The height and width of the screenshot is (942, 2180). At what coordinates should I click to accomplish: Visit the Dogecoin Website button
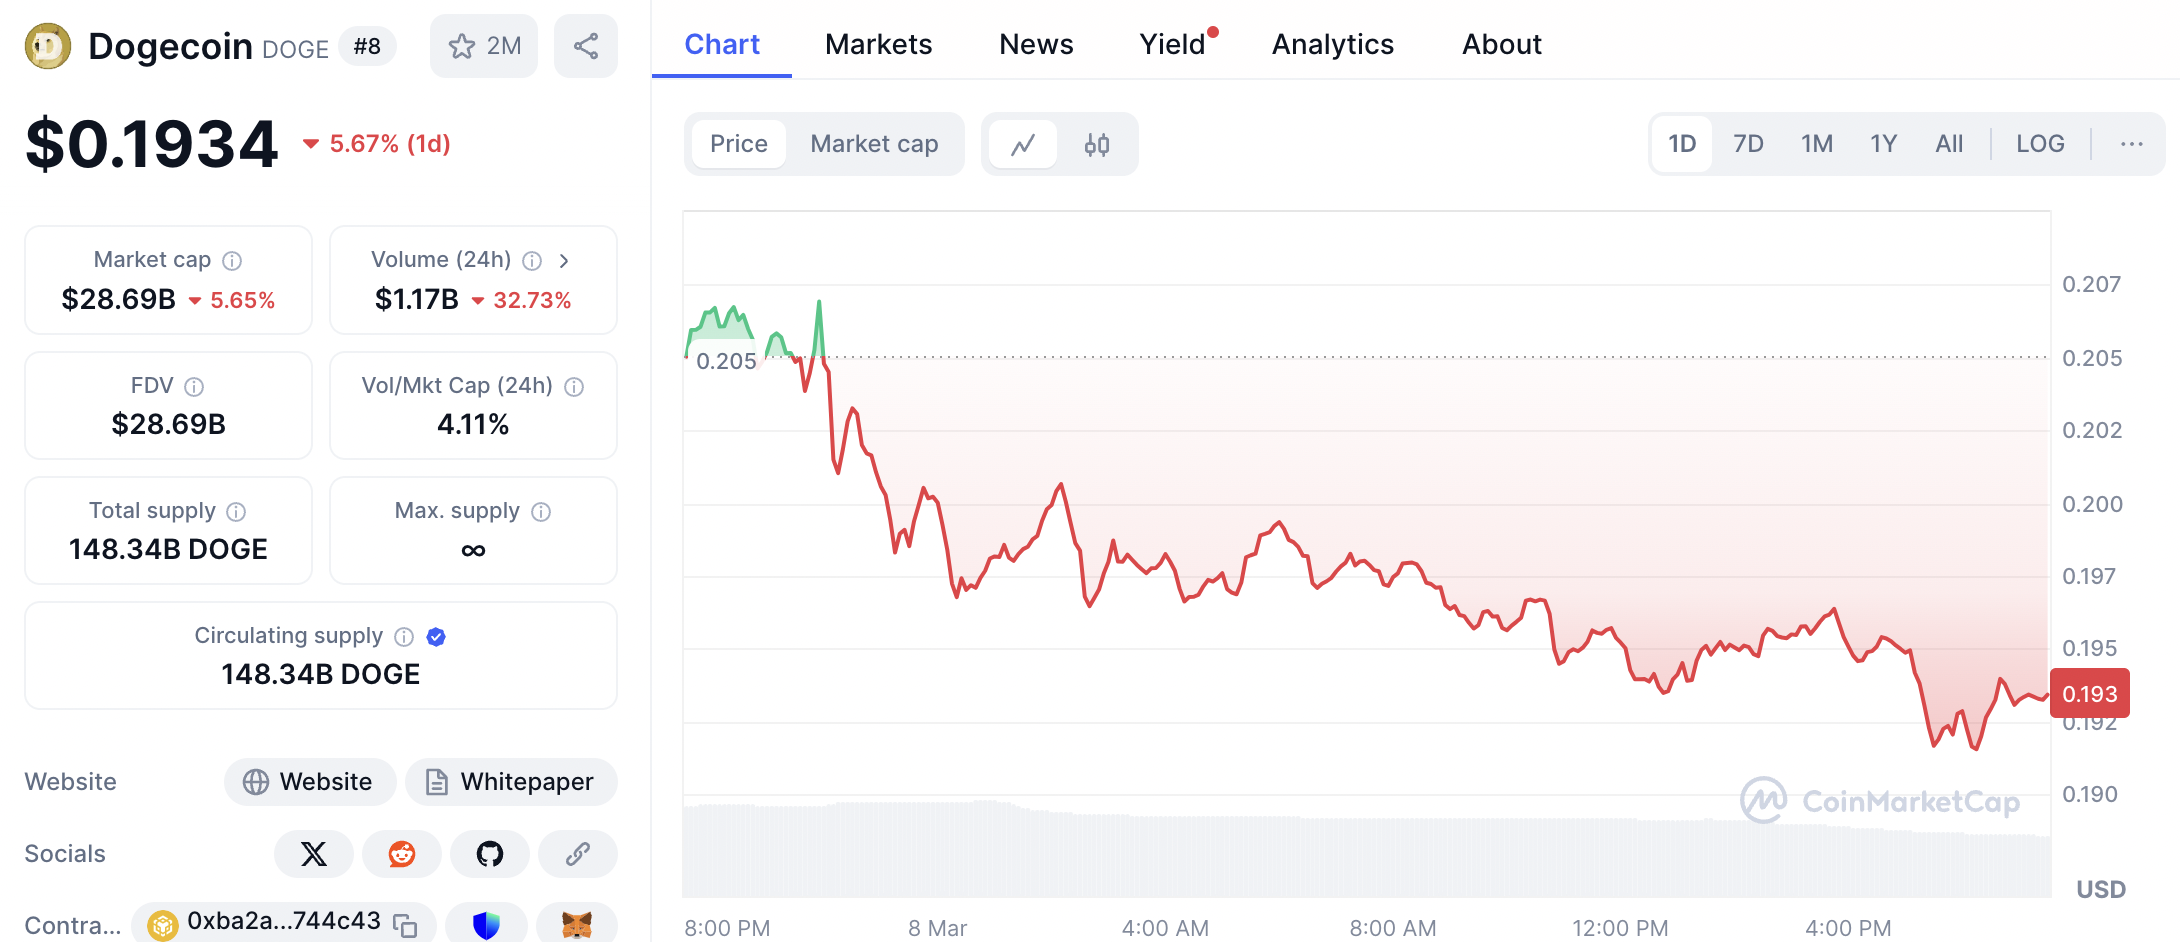click(310, 782)
